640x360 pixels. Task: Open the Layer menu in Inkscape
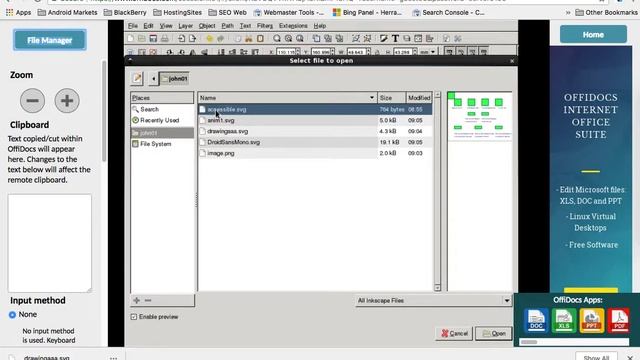pyautogui.click(x=185, y=26)
